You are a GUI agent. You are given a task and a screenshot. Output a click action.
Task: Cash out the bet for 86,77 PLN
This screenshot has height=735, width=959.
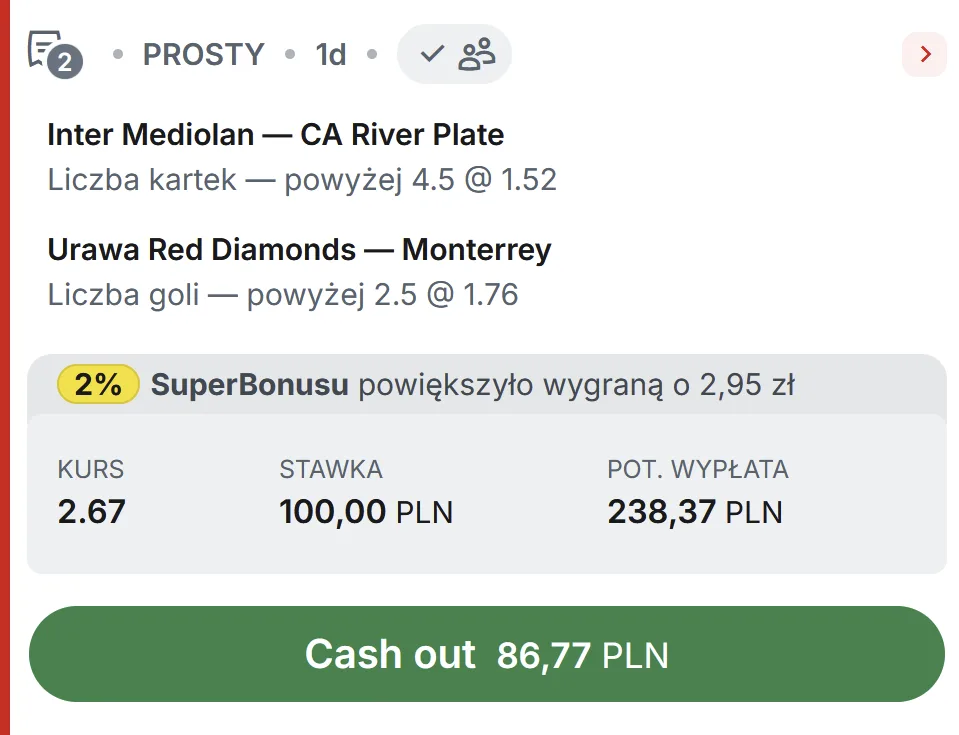pos(487,654)
